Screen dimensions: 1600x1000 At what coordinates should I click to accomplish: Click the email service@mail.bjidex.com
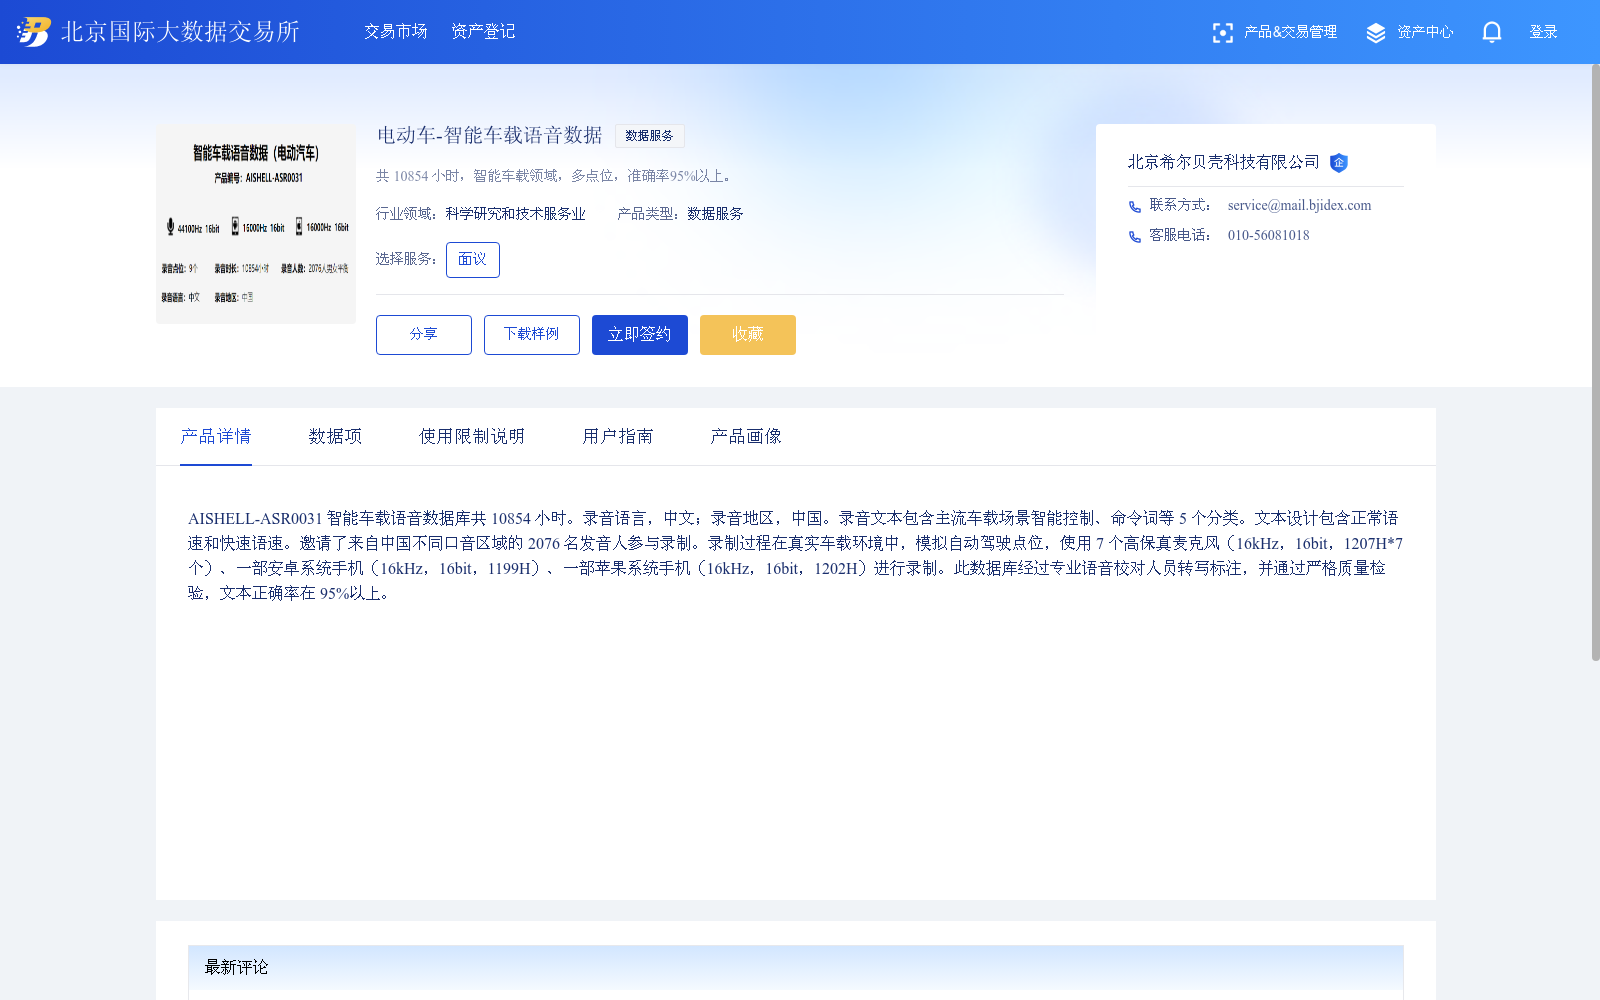(x=1299, y=206)
